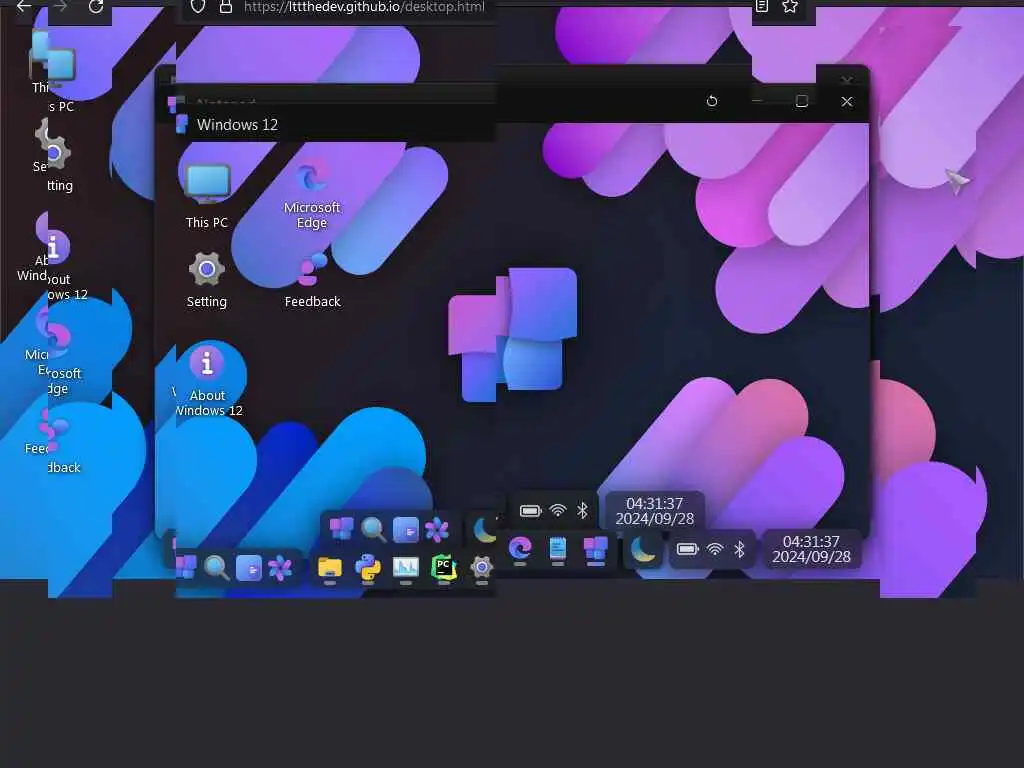Toggle the moon theme button inside Windows 12 window
This screenshot has width=1024, height=768.
click(485, 530)
